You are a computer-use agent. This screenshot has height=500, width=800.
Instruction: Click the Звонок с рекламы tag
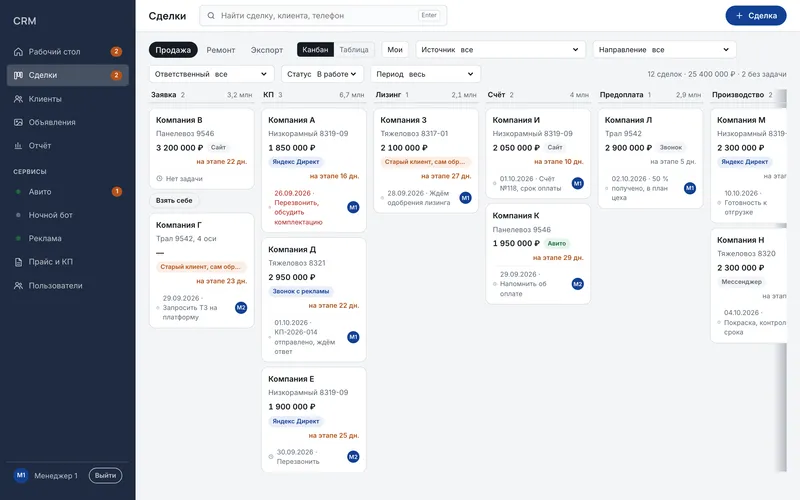click(x=301, y=291)
